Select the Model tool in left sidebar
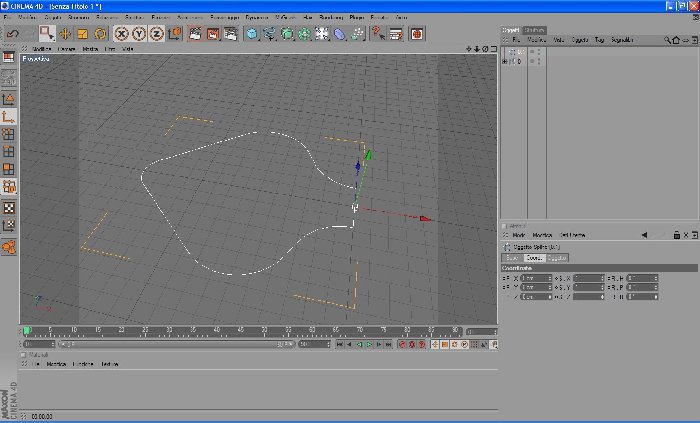 [8, 99]
